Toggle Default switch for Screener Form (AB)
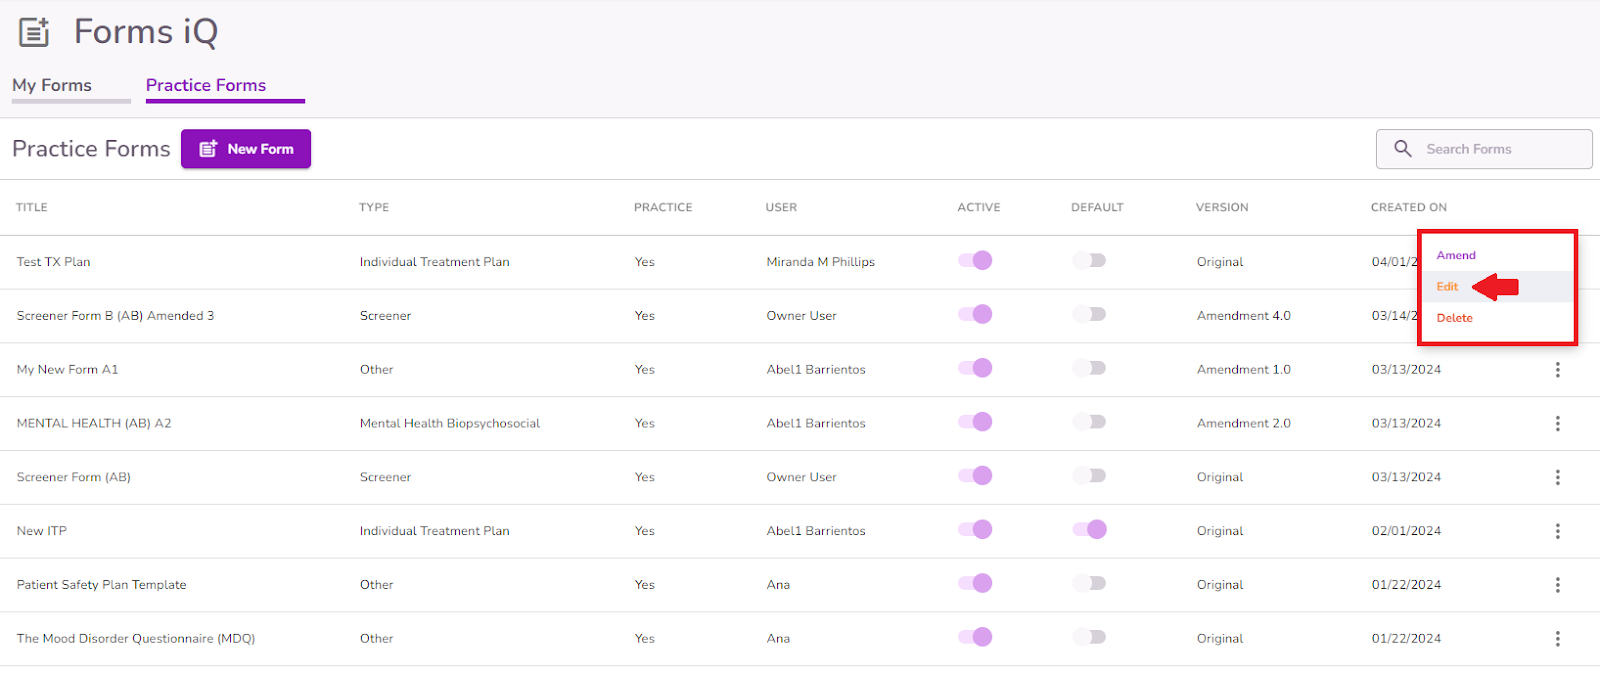 point(1089,476)
